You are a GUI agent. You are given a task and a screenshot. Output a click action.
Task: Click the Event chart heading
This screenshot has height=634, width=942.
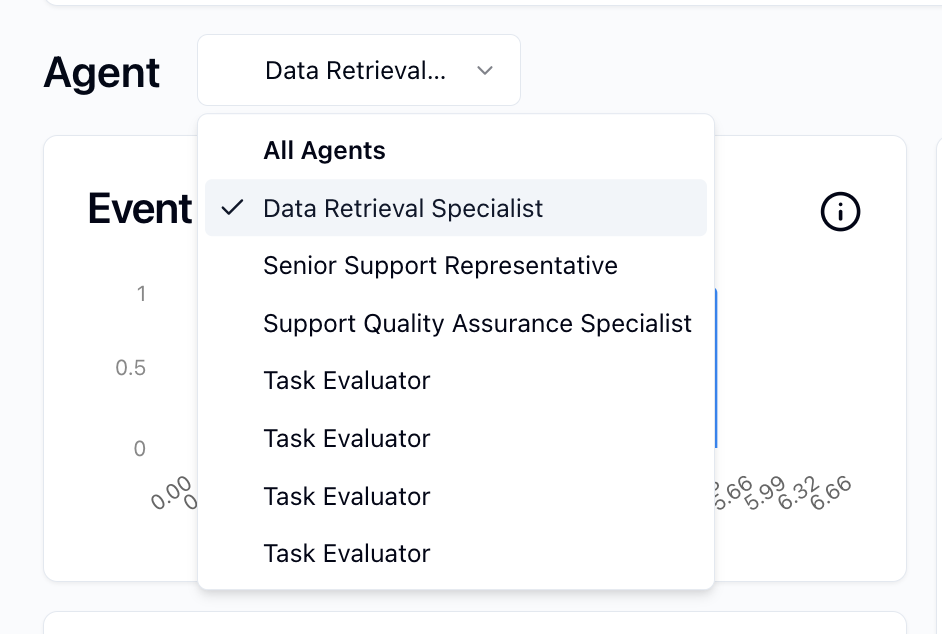coord(140,209)
